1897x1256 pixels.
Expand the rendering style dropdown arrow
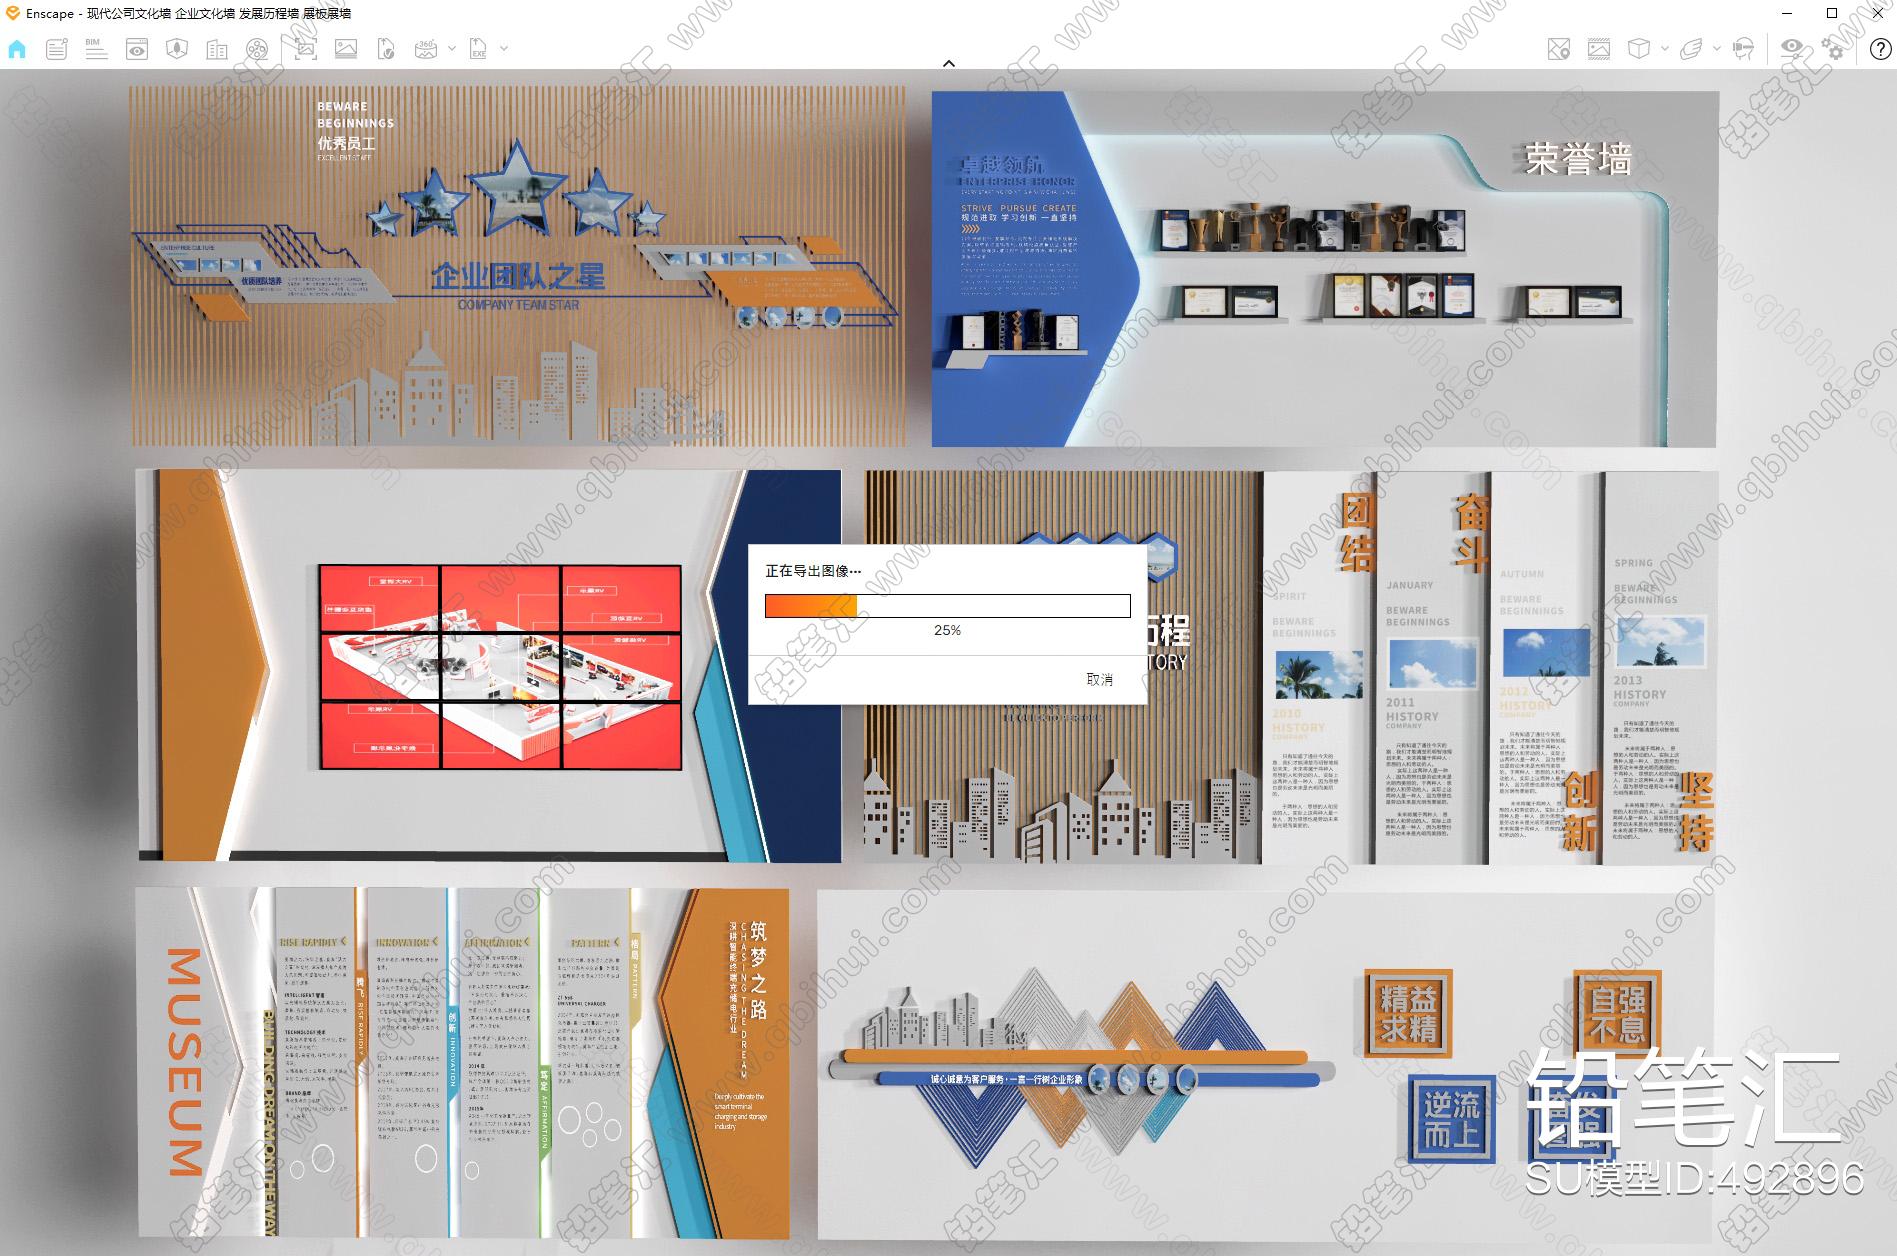click(x=1664, y=48)
